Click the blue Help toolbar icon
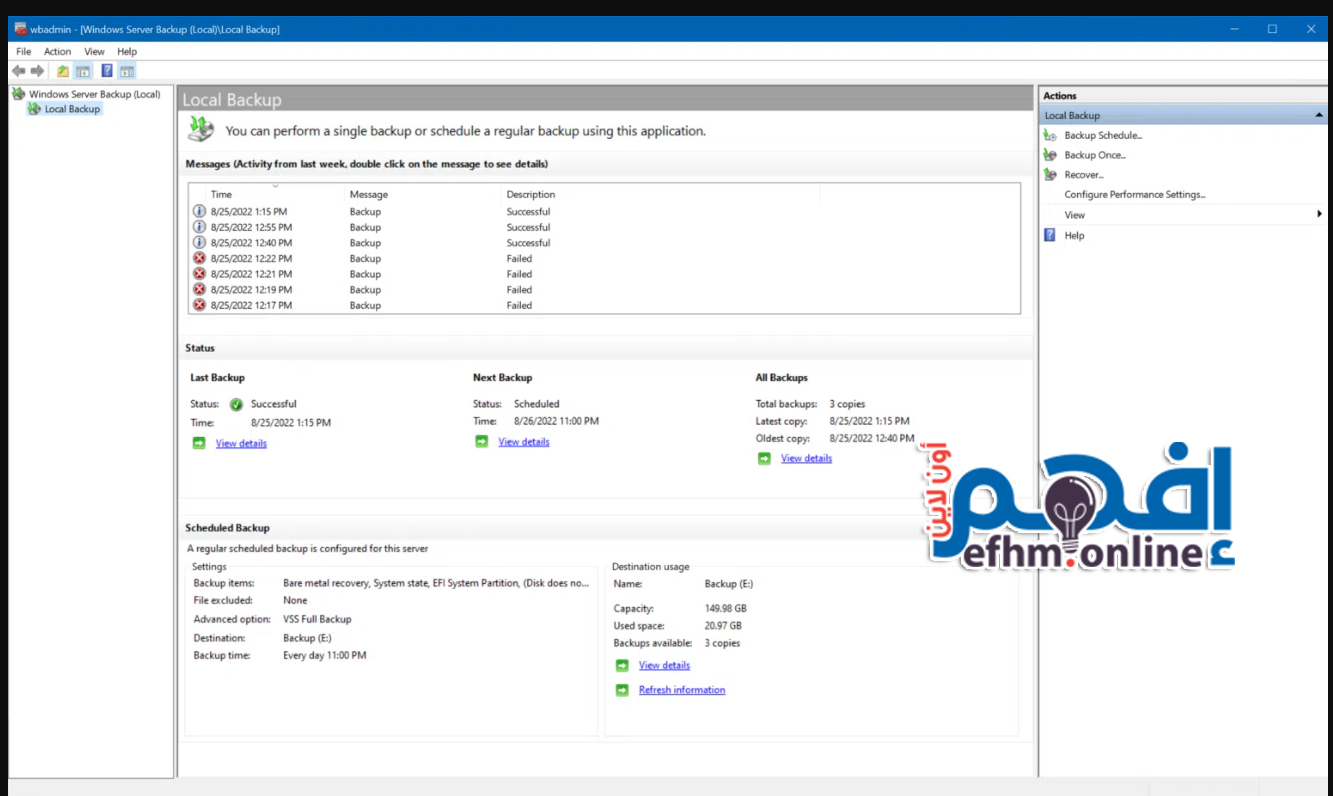Screen dimensions: 1333x796 click(107, 71)
